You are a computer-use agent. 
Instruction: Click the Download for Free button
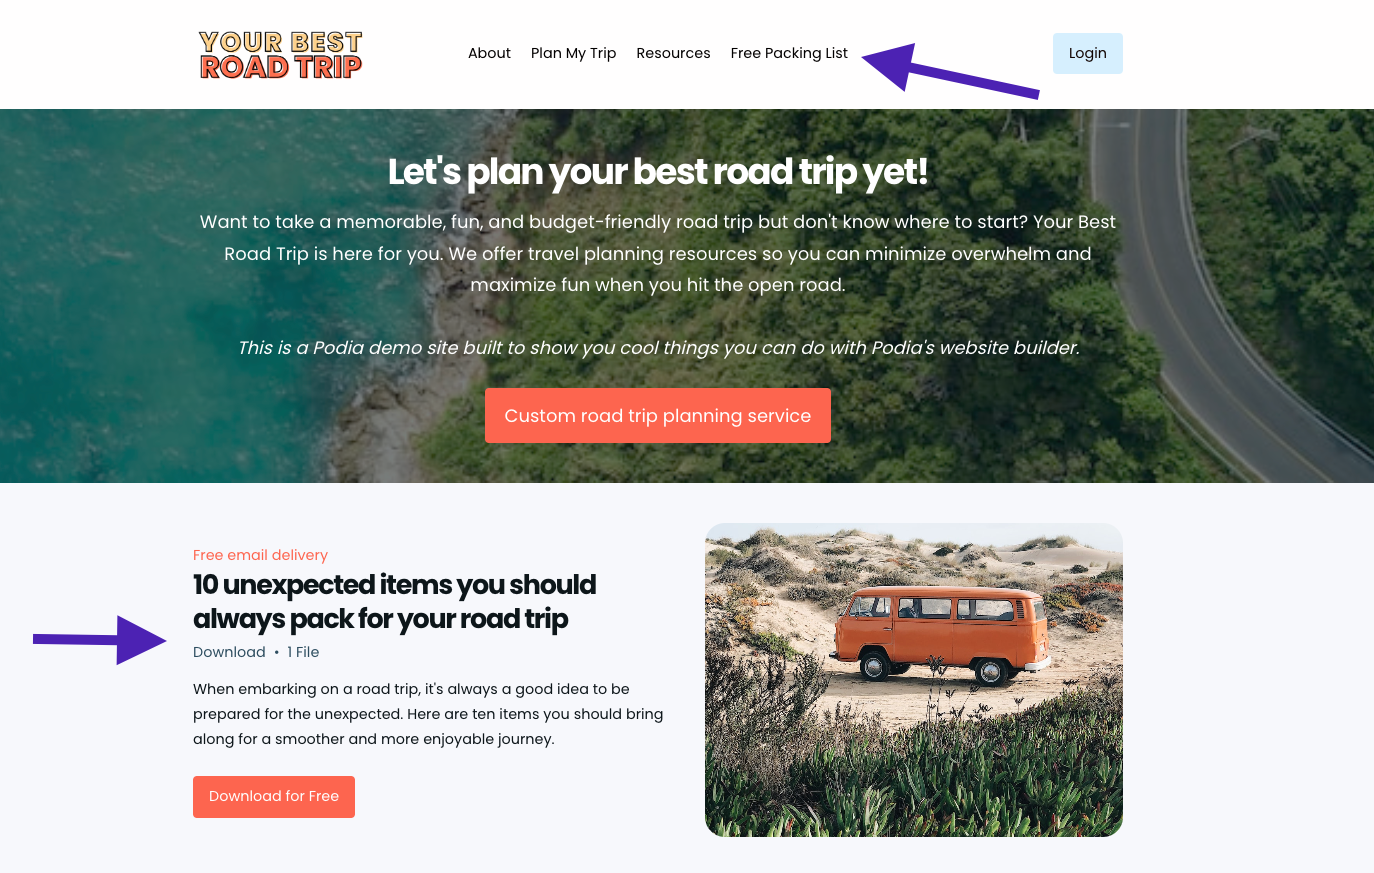(x=274, y=796)
